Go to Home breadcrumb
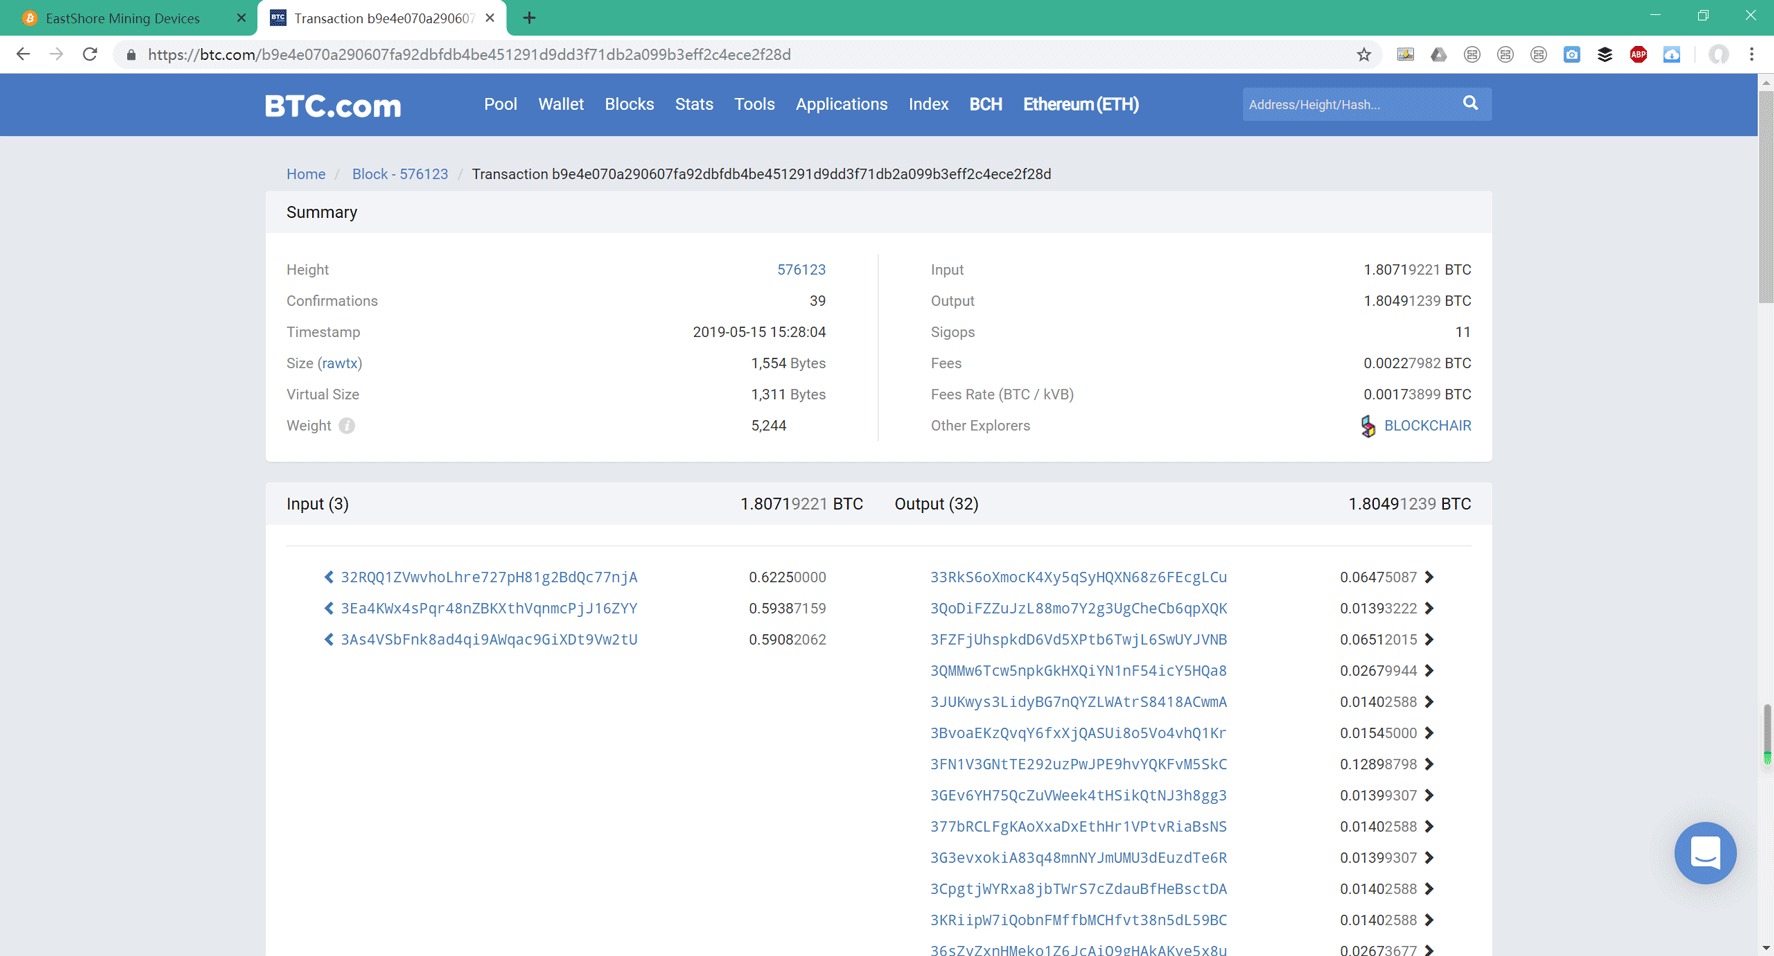This screenshot has height=956, width=1774. pos(306,174)
